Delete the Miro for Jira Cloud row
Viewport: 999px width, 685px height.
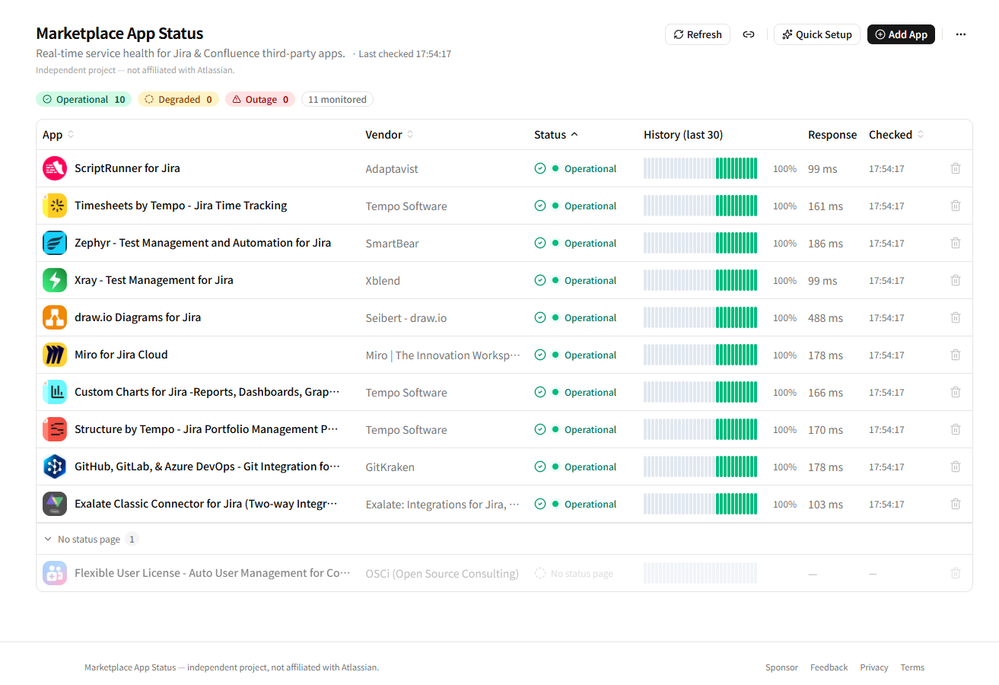(x=956, y=355)
